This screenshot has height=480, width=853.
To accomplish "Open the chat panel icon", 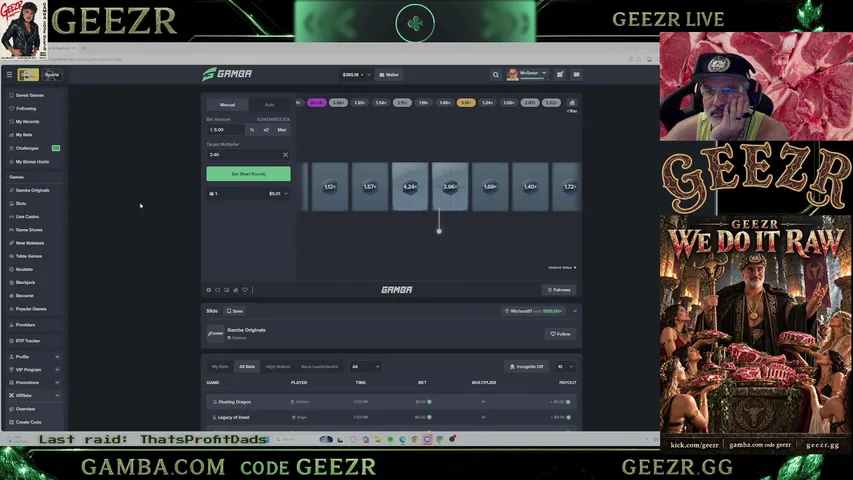I will coord(576,75).
